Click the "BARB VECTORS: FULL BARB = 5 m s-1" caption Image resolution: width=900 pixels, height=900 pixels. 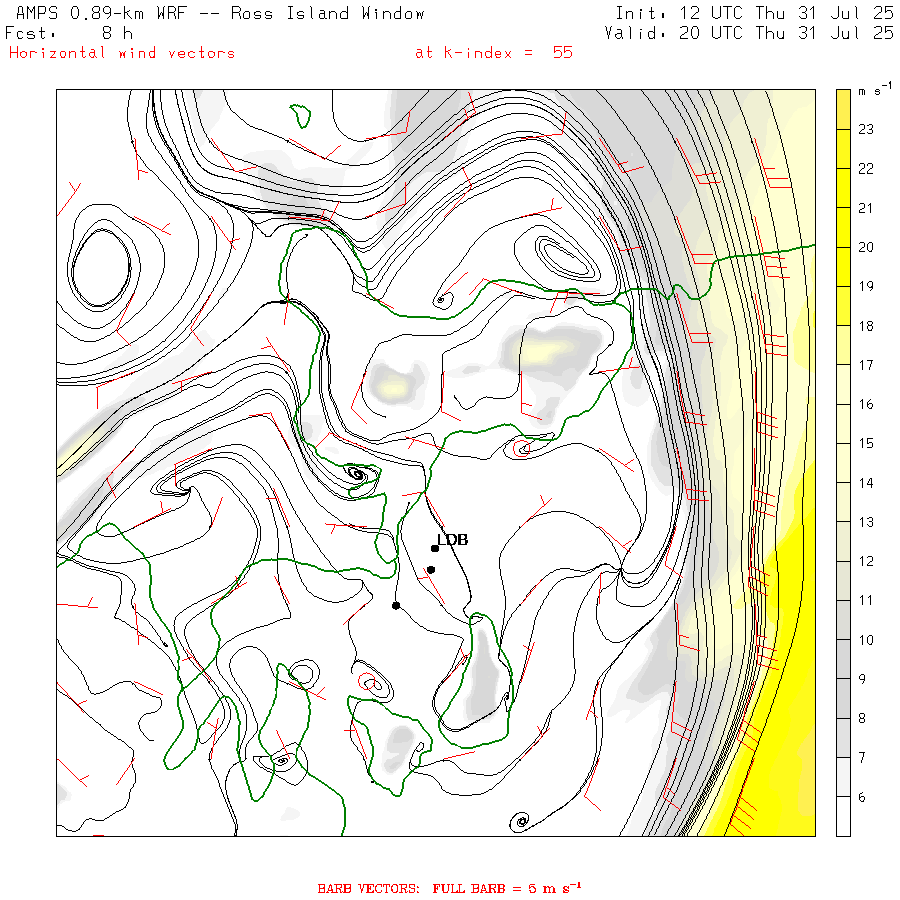(449, 888)
